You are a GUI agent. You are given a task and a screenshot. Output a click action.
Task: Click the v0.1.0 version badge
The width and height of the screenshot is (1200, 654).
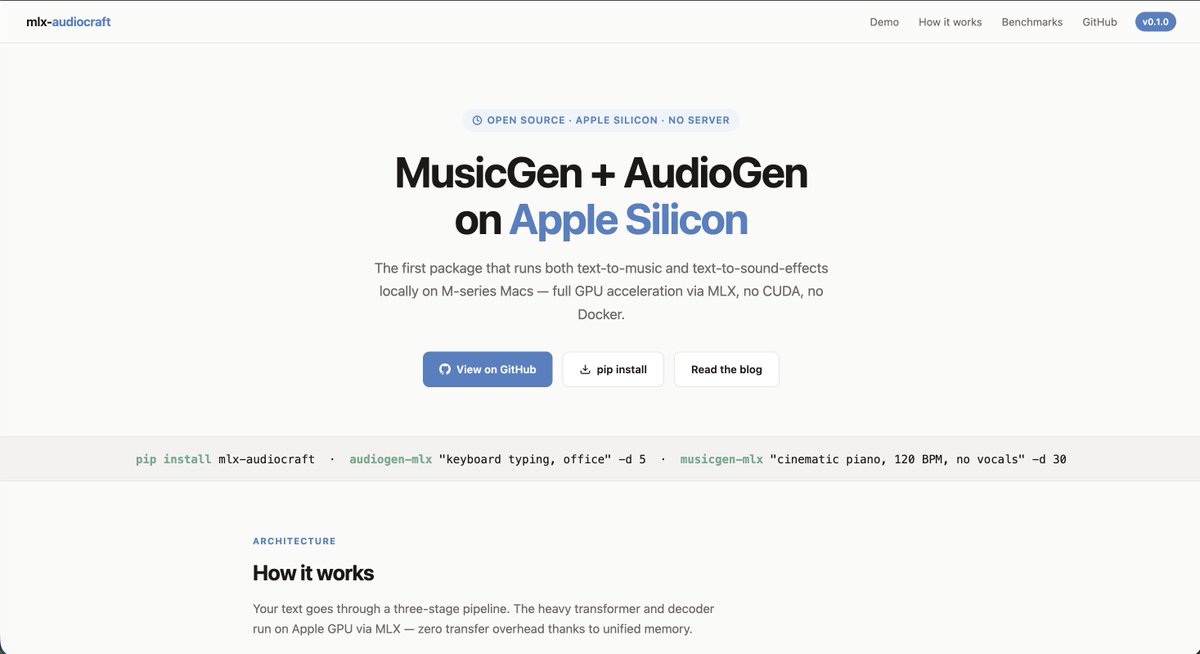[1155, 22]
